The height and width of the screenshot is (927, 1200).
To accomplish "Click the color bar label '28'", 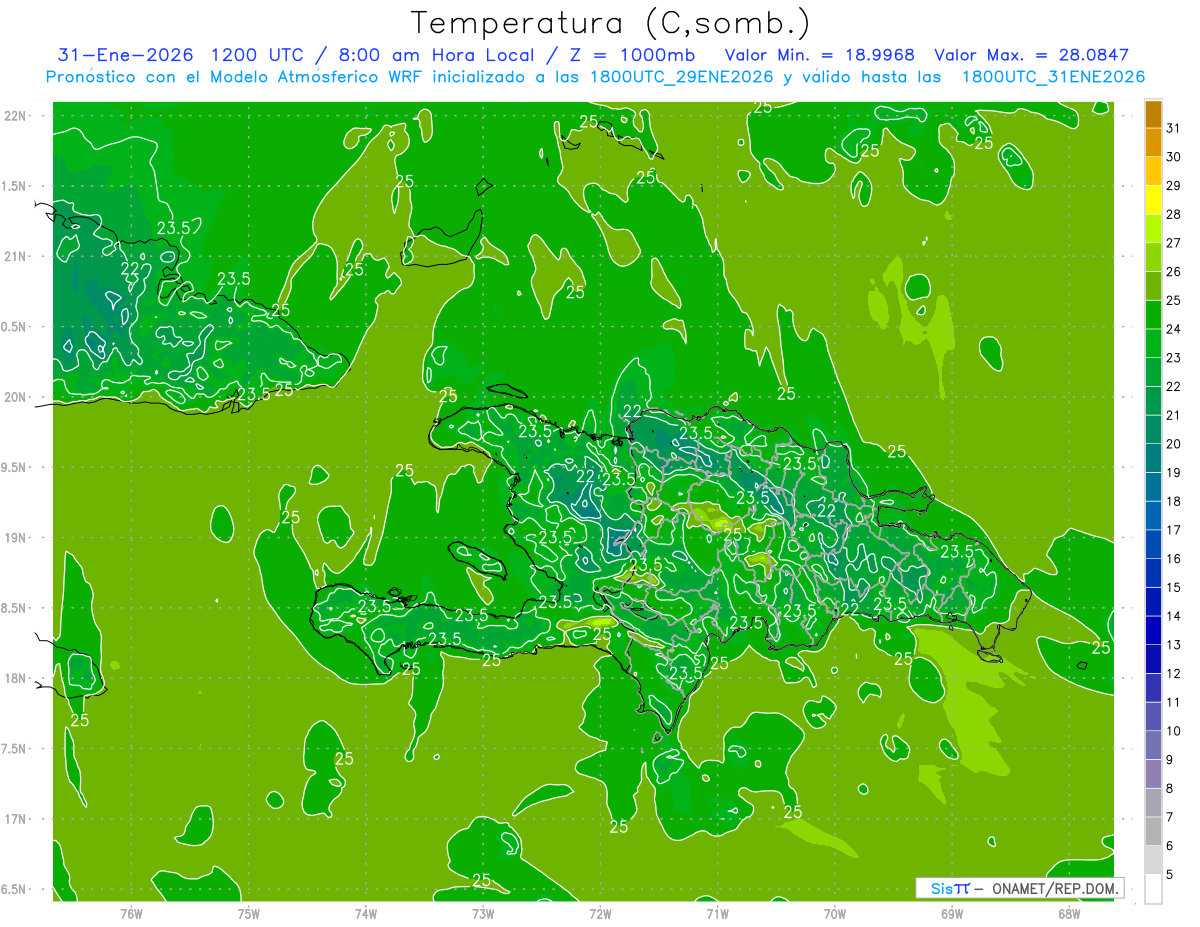I will (x=1173, y=214).
